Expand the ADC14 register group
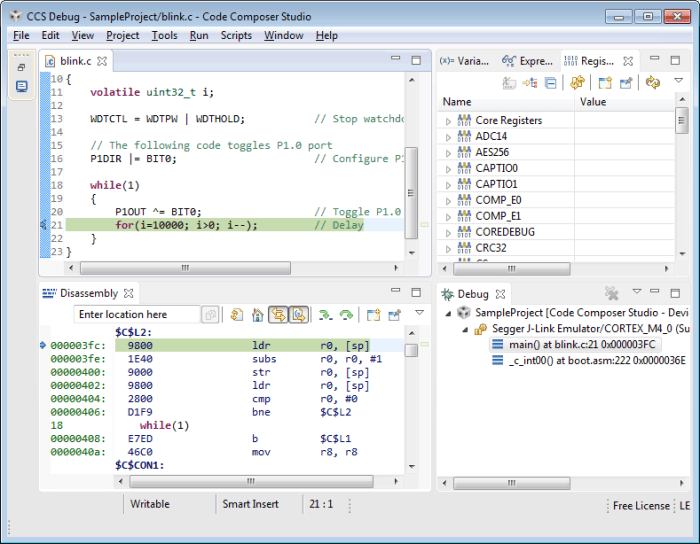 tap(448, 137)
